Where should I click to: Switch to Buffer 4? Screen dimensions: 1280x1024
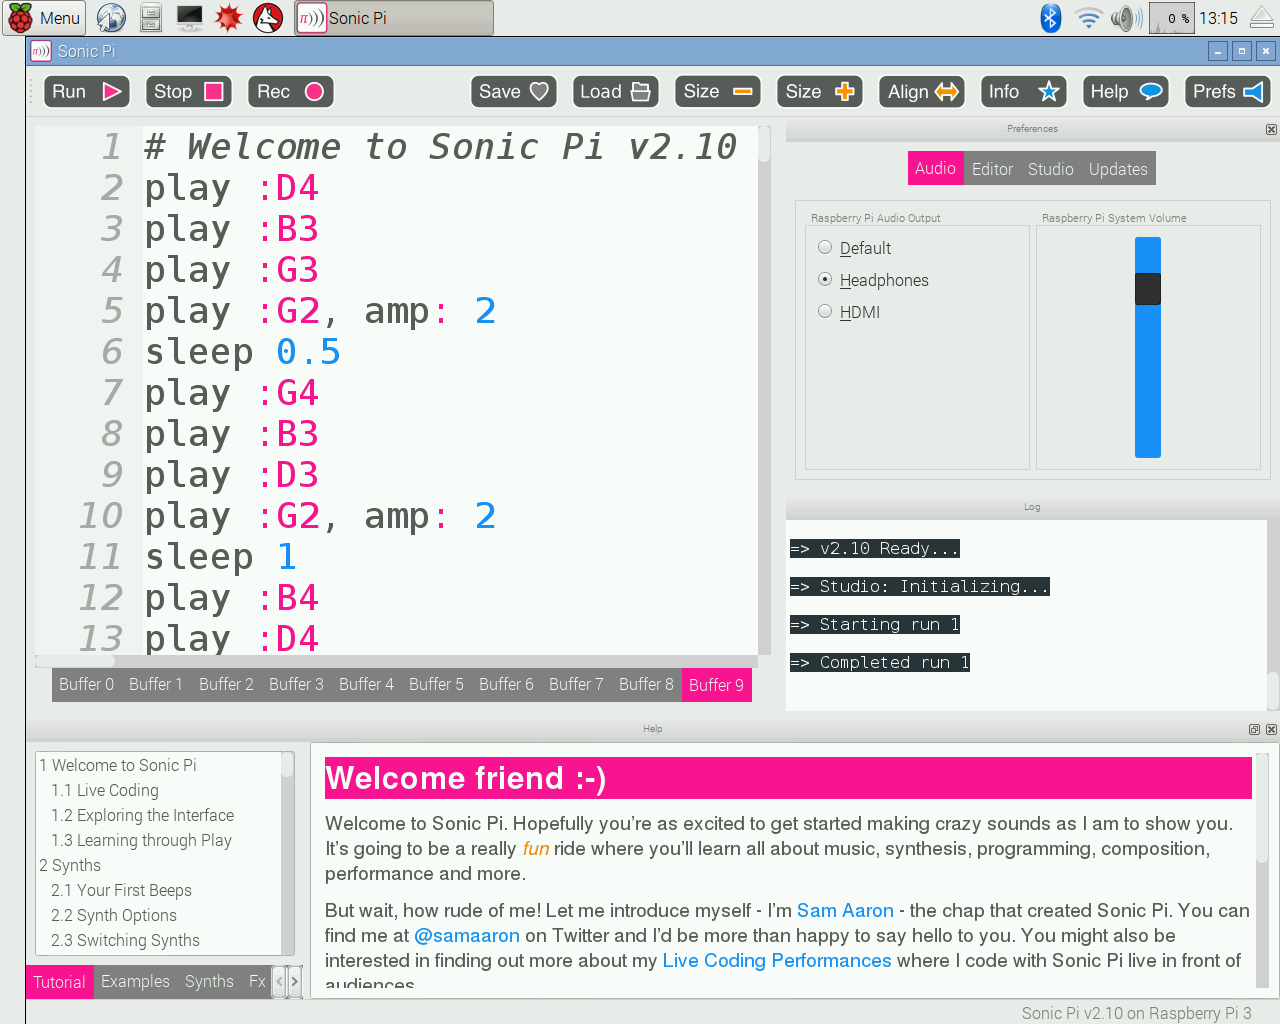point(366,684)
